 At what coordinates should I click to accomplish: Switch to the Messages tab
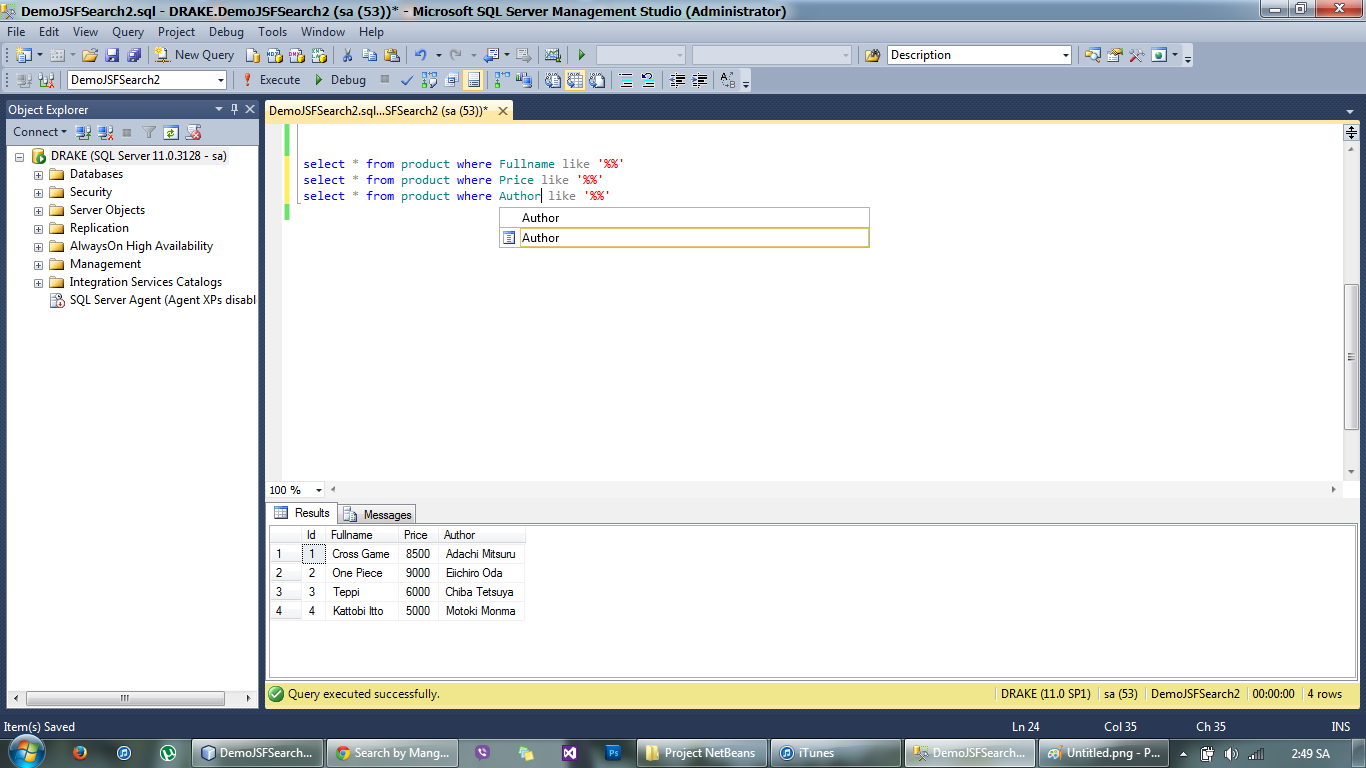click(x=378, y=514)
